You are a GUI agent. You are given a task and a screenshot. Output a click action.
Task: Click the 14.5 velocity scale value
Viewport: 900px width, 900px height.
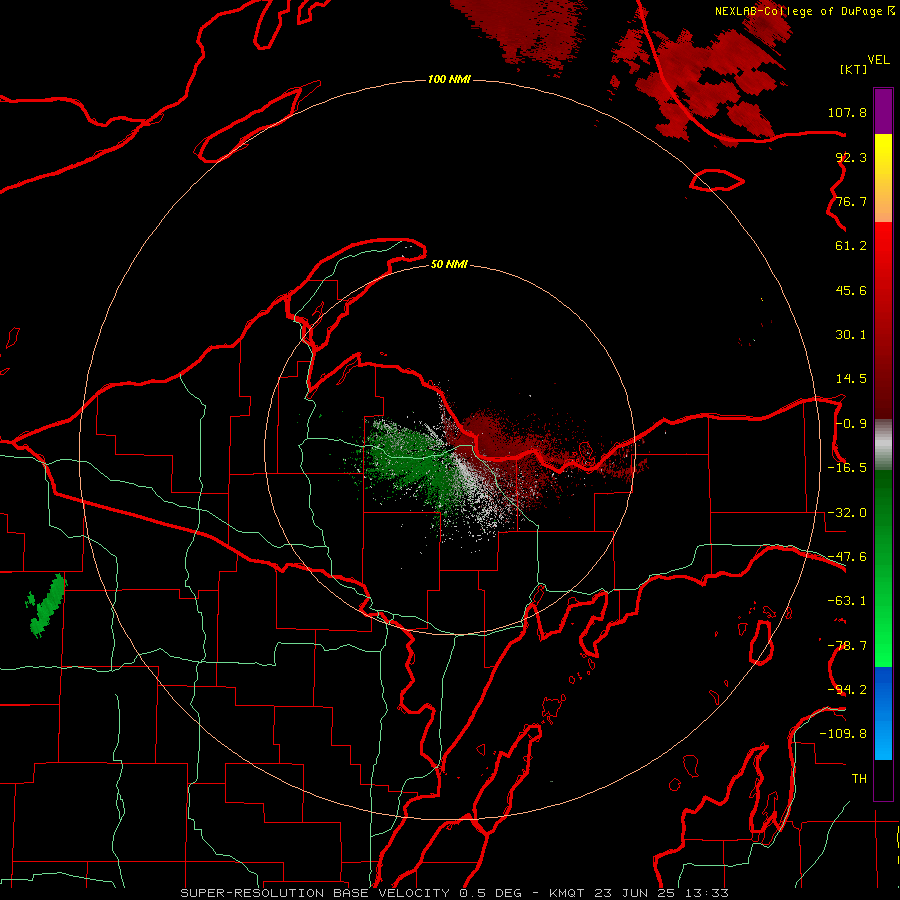(x=851, y=379)
